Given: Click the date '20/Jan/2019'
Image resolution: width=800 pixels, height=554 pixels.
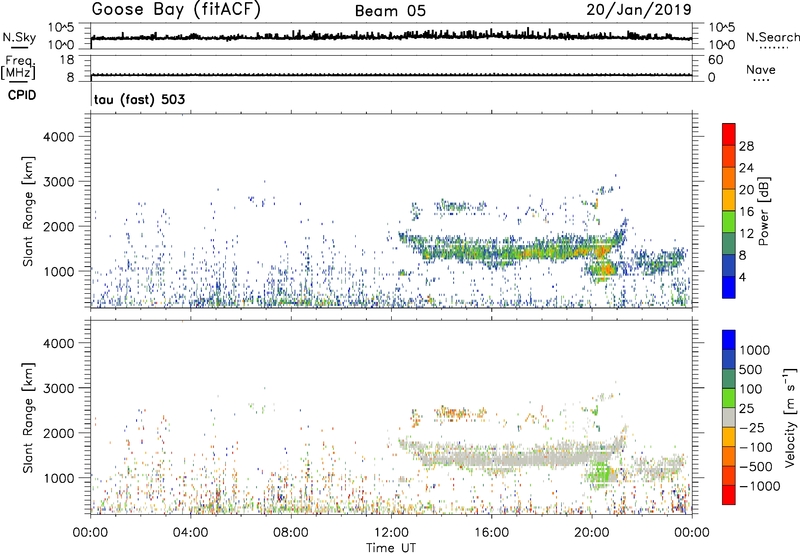Looking at the screenshot, I should point(639,10).
